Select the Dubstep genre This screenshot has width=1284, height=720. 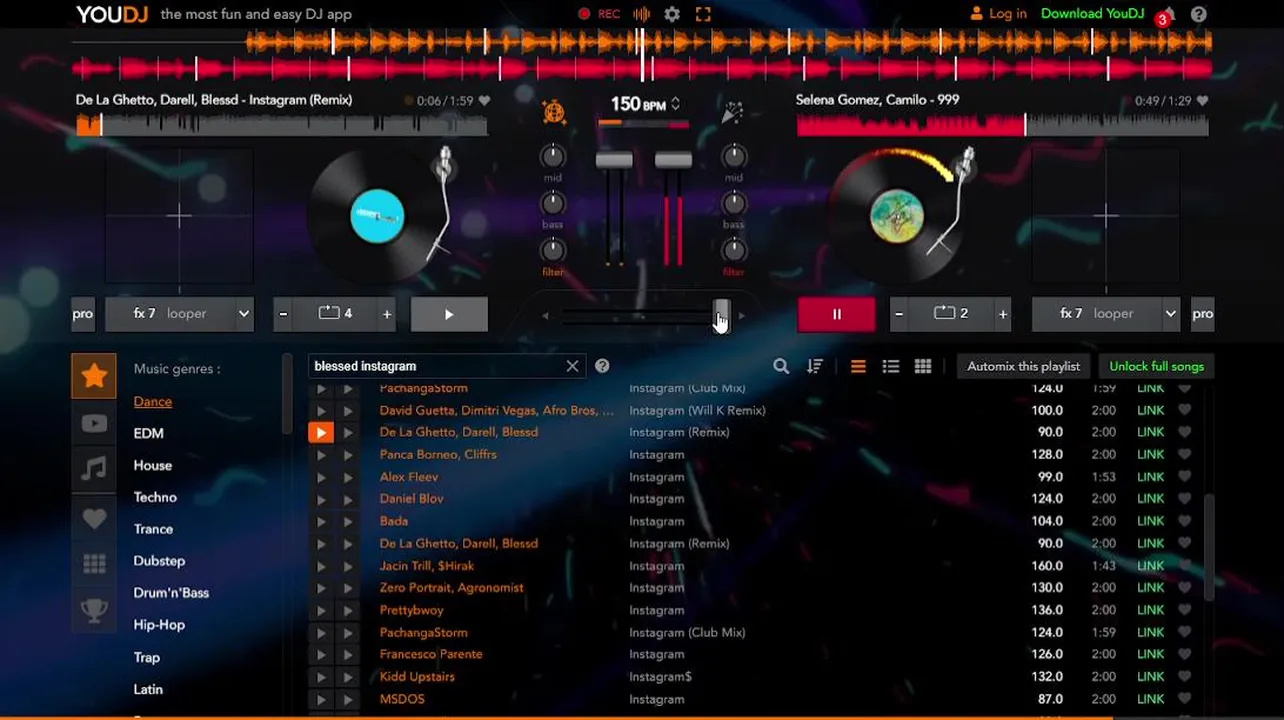tap(159, 561)
